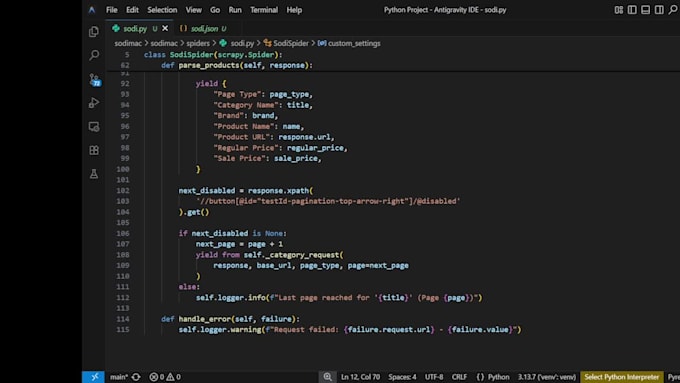Viewport: 680px width, 383px height.
Task: Click Ln 12, Col 70 cursor position
Action: click(x=360, y=377)
